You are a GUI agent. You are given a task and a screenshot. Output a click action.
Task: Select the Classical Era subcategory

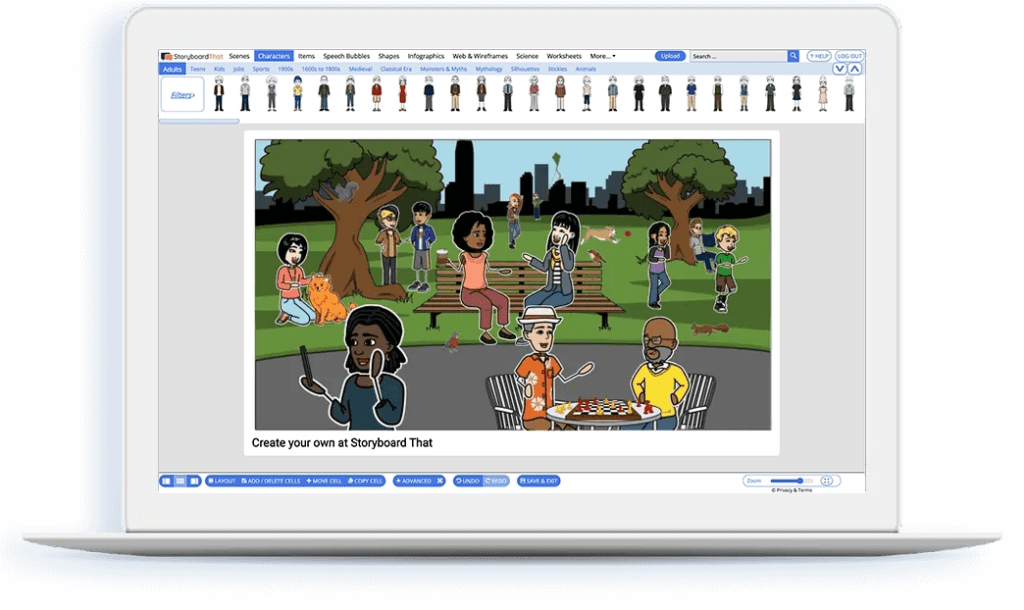396,69
